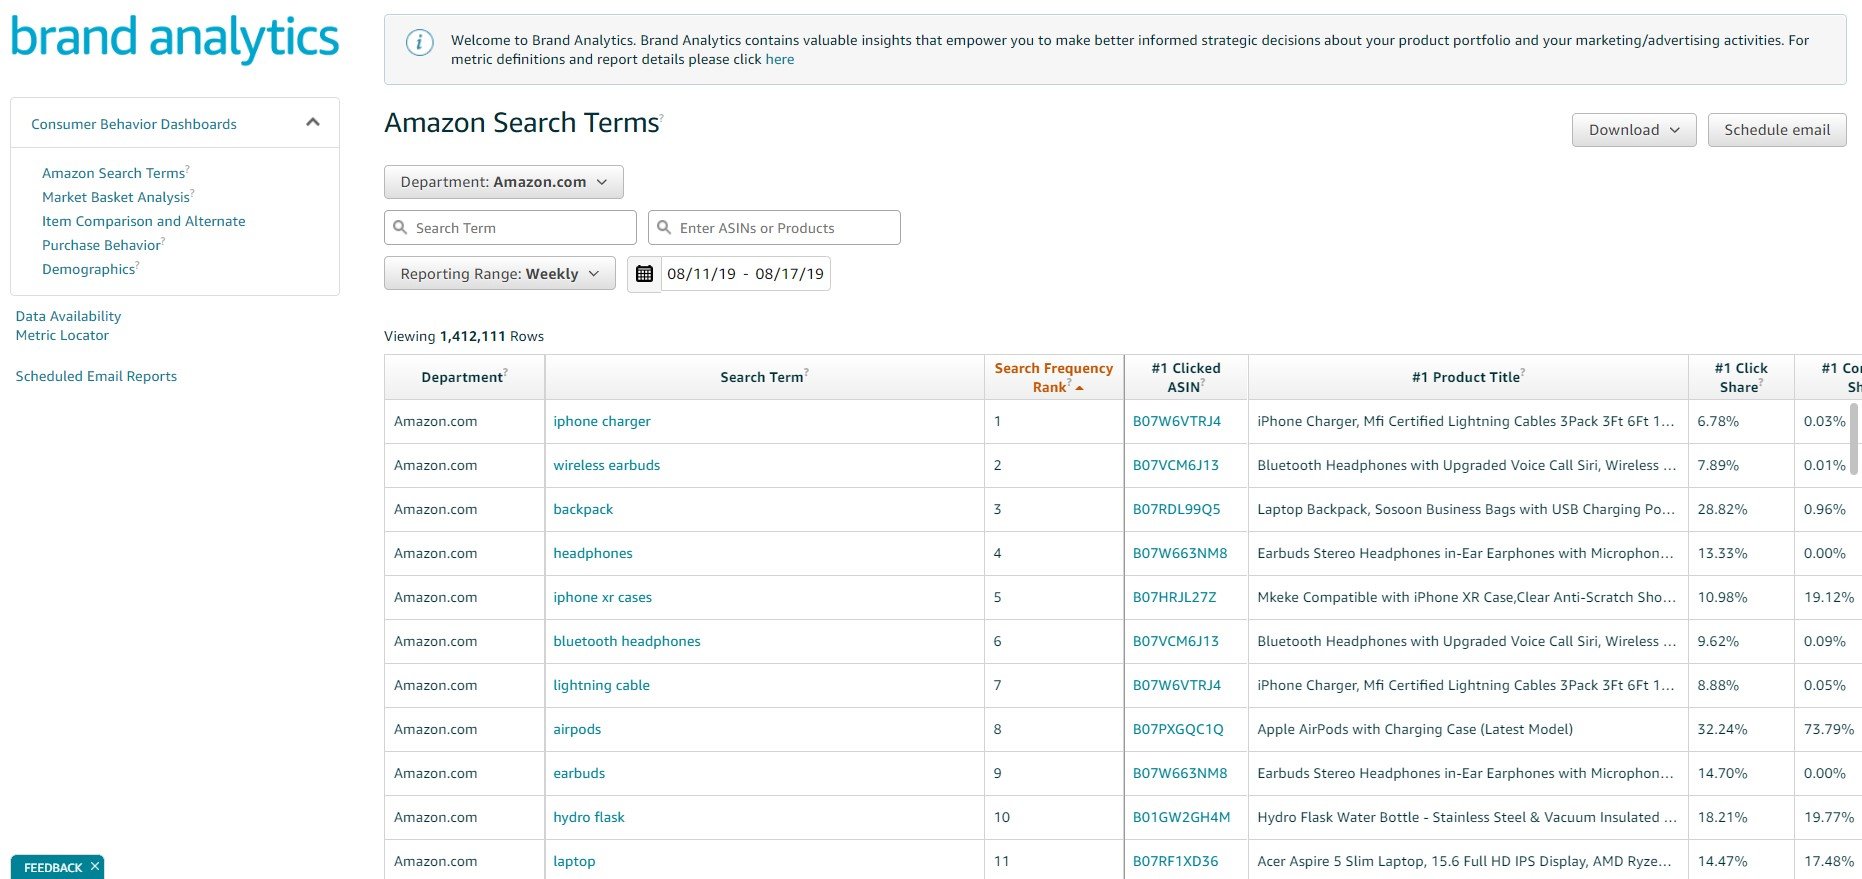1862x879 pixels.
Task: Open Market Basket Analysis dashboard
Action: point(116,198)
